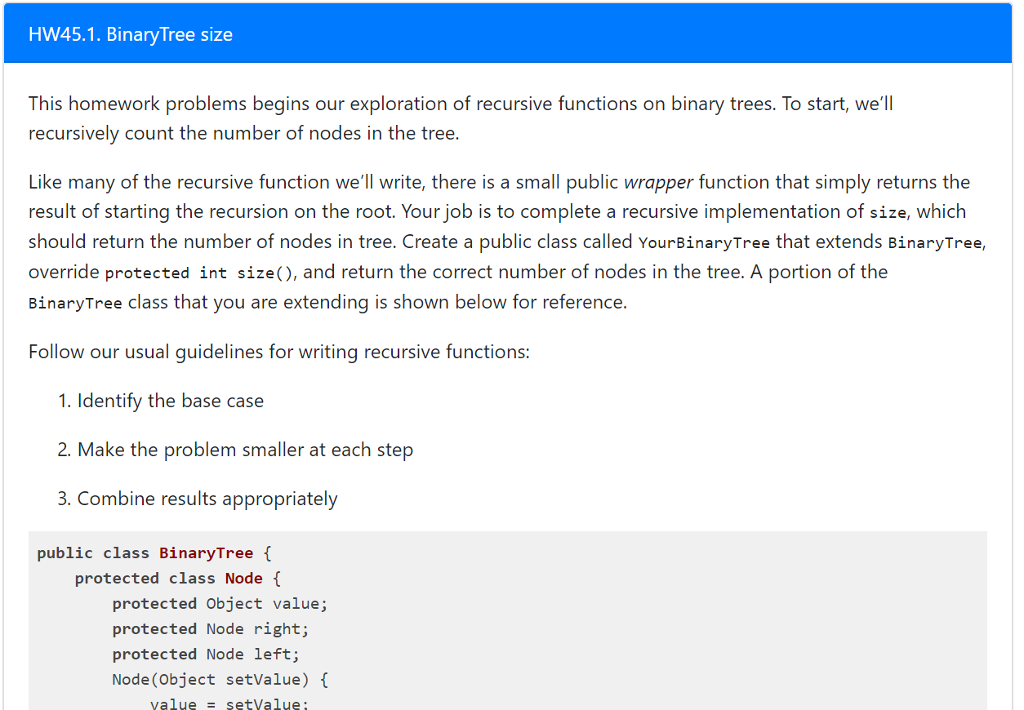Select the first paragraph about recursive functions
1024x710 pixels.
pyautogui.click(x=460, y=117)
